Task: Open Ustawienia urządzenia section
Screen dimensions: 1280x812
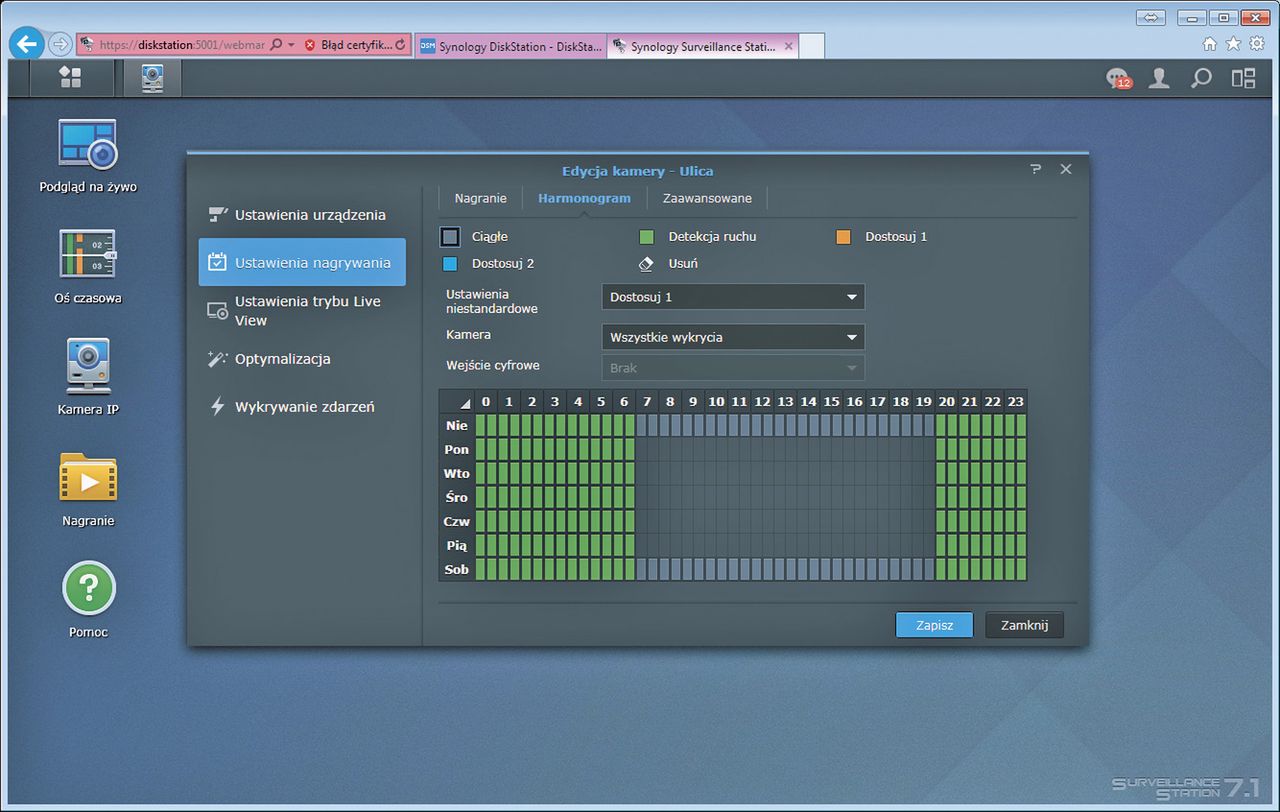Action: 302,215
